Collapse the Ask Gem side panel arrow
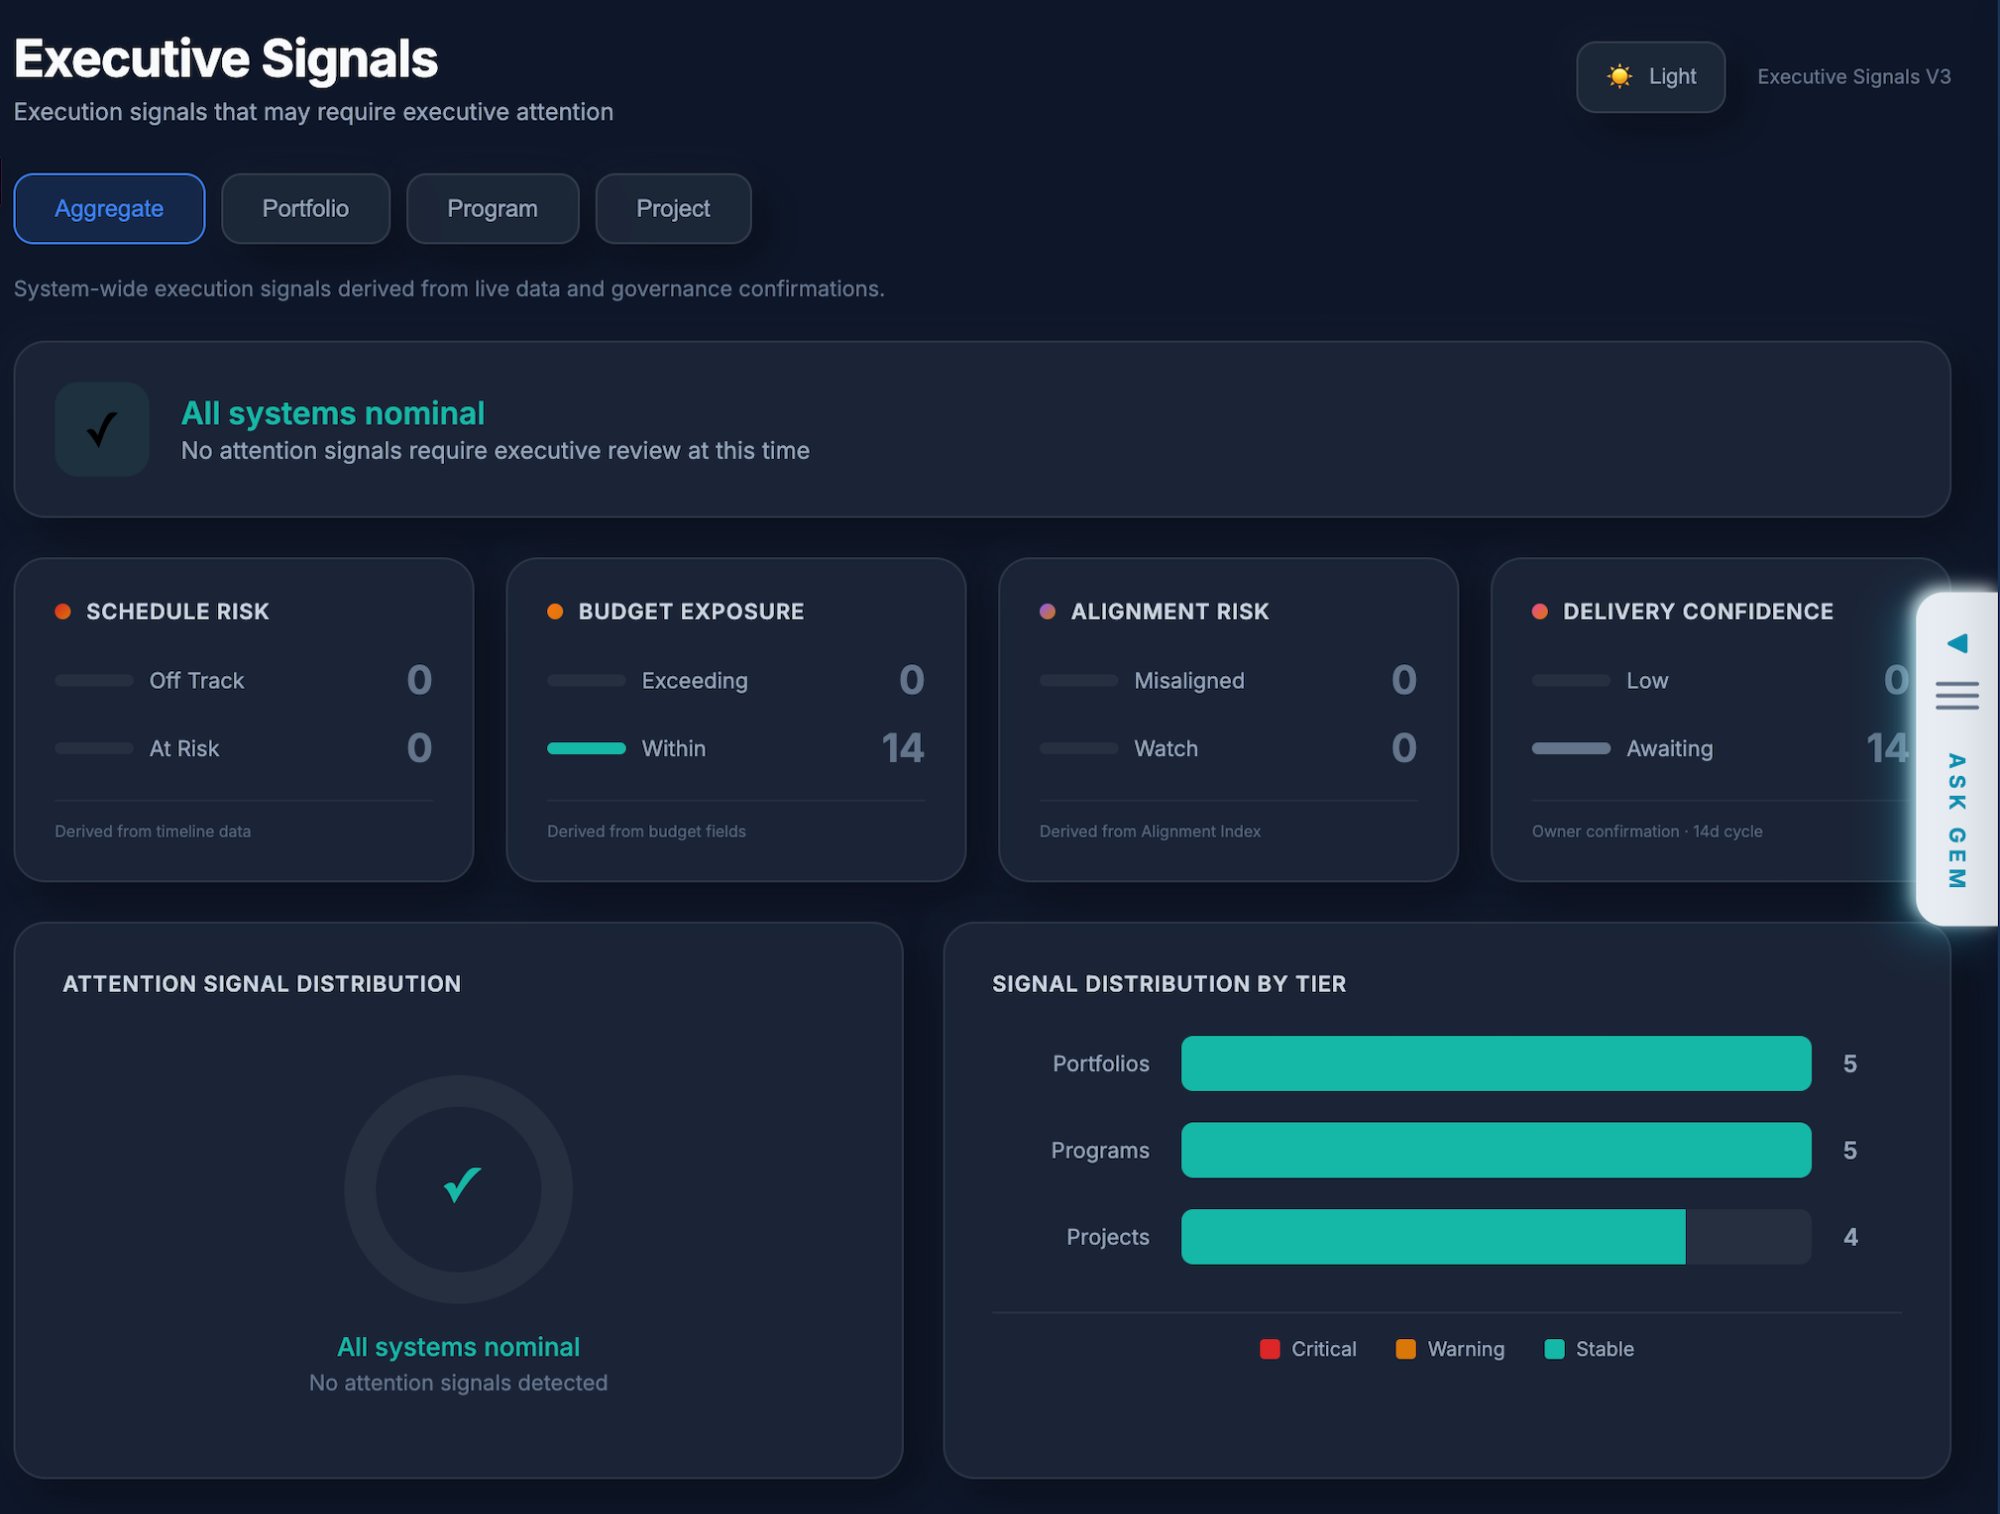The height and width of the screenshot is (1514, 2000). pos(1956,642)
